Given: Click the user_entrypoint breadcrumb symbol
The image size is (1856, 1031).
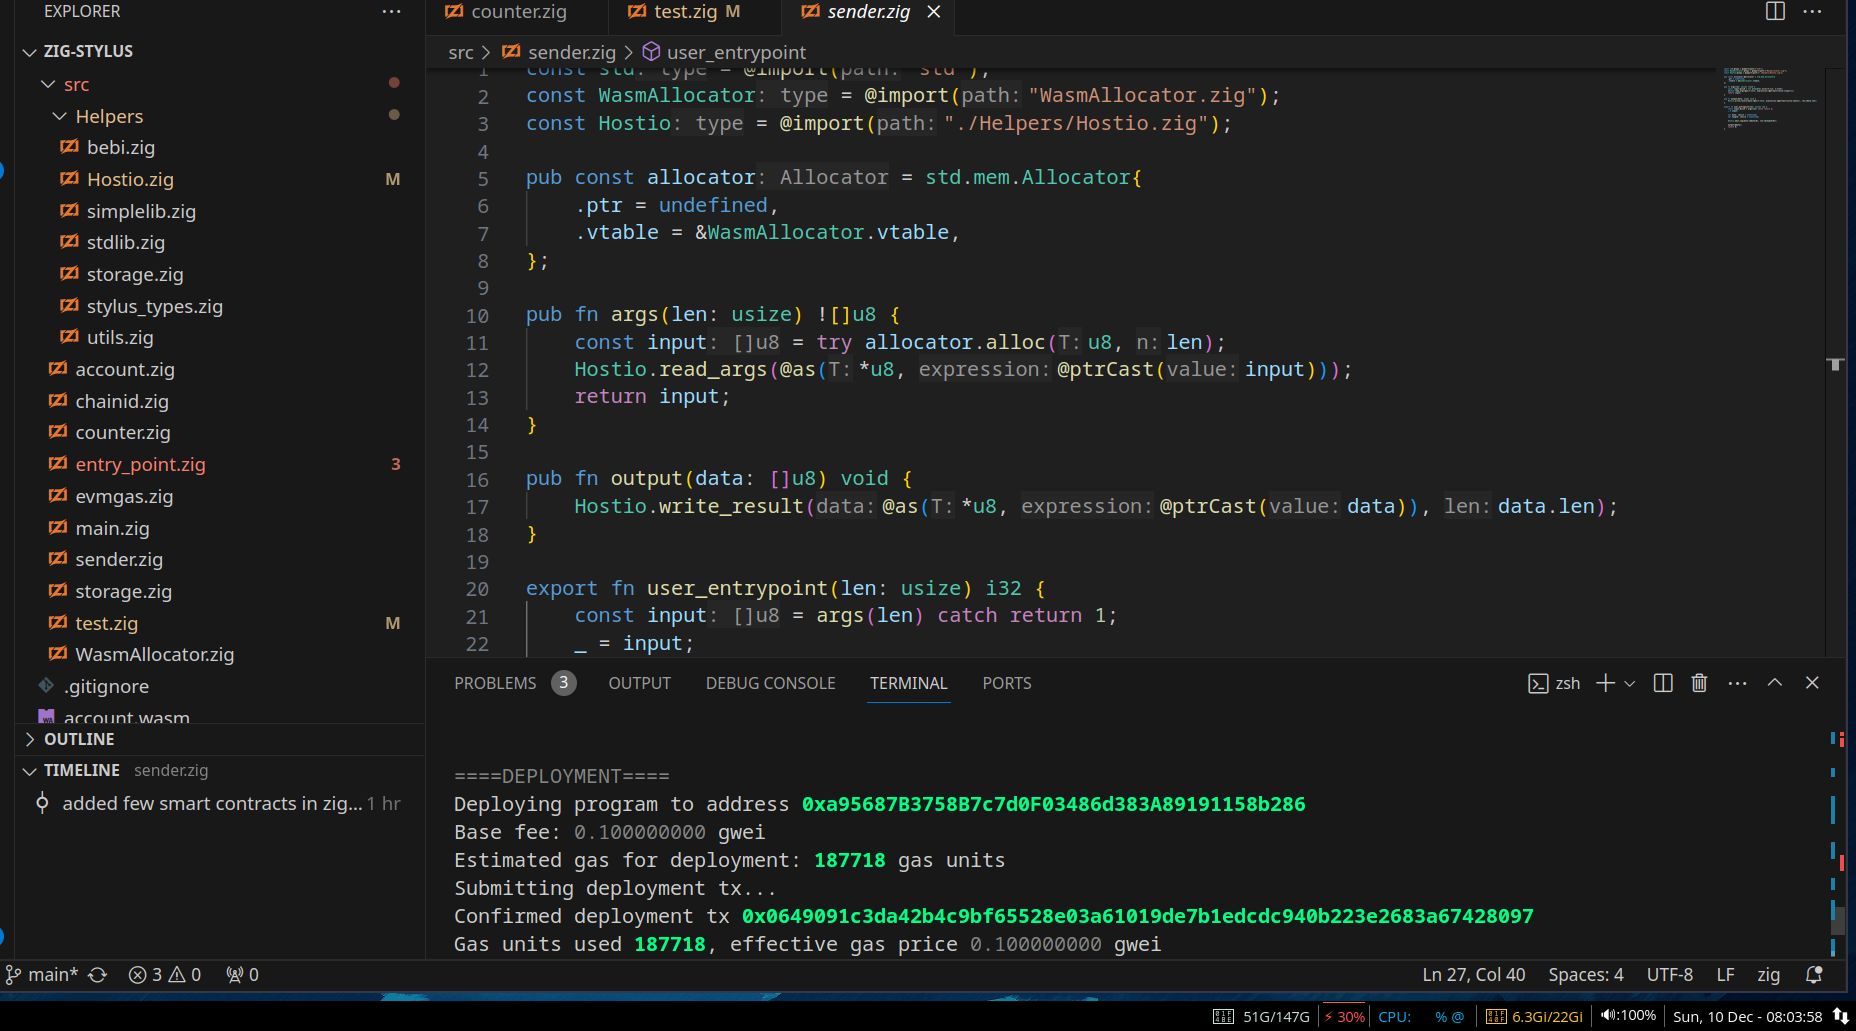Looking at the screenshot, I should 724,52.
